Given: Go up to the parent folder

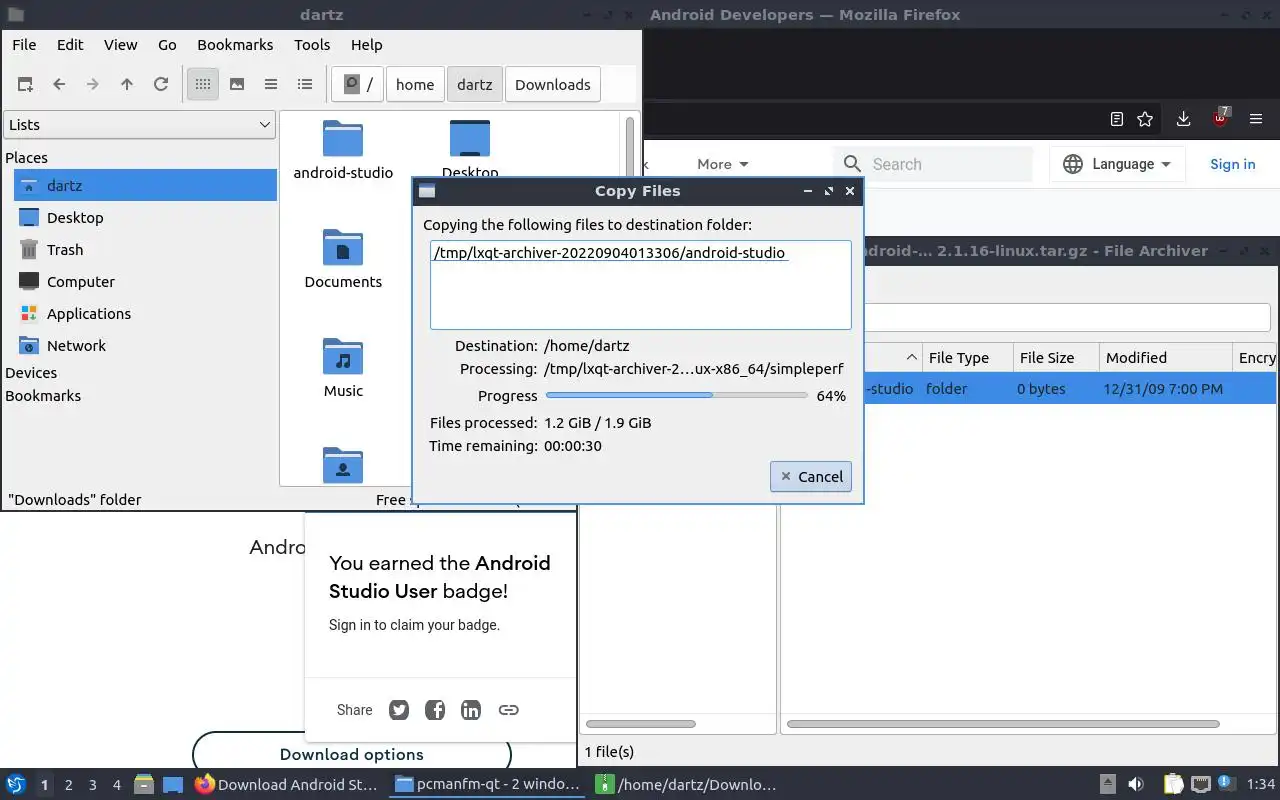Looking at the screenshot, I should pyautogui.click(x=127, y=84).
